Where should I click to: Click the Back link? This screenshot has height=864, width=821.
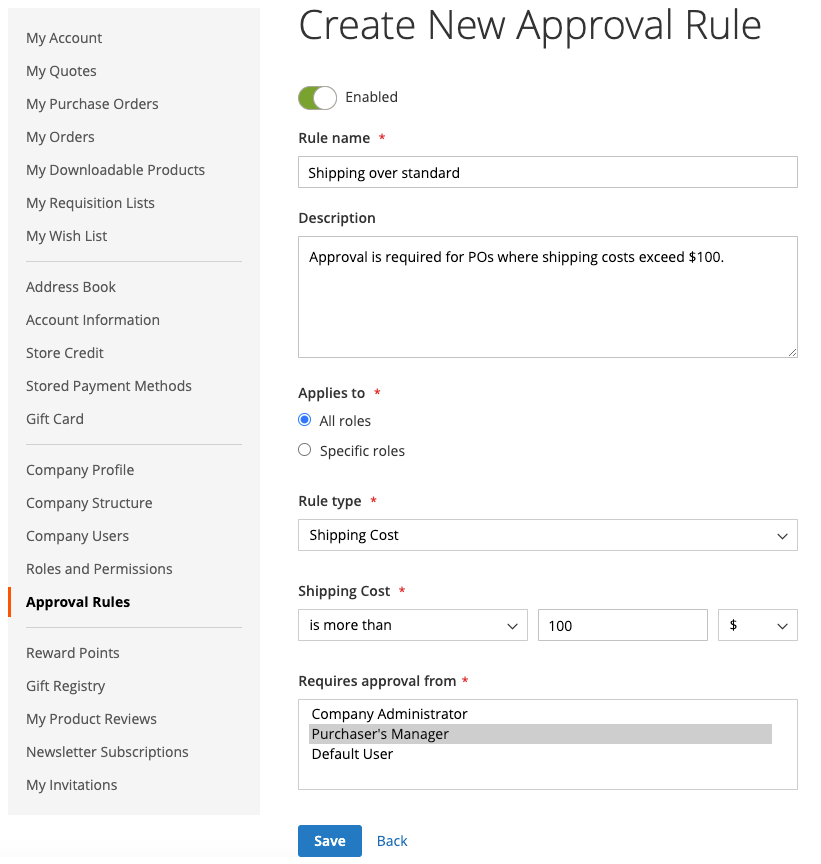tap(392, 841)
